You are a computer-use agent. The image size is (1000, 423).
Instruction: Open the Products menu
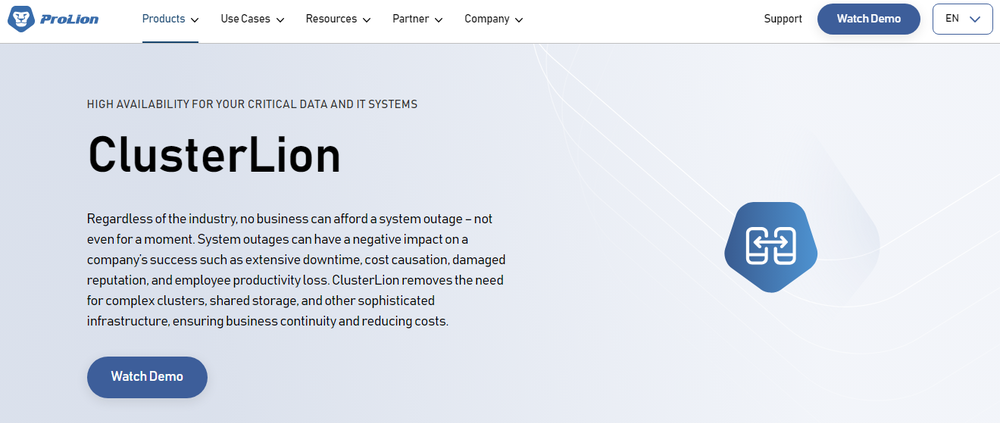coord(163,19)
